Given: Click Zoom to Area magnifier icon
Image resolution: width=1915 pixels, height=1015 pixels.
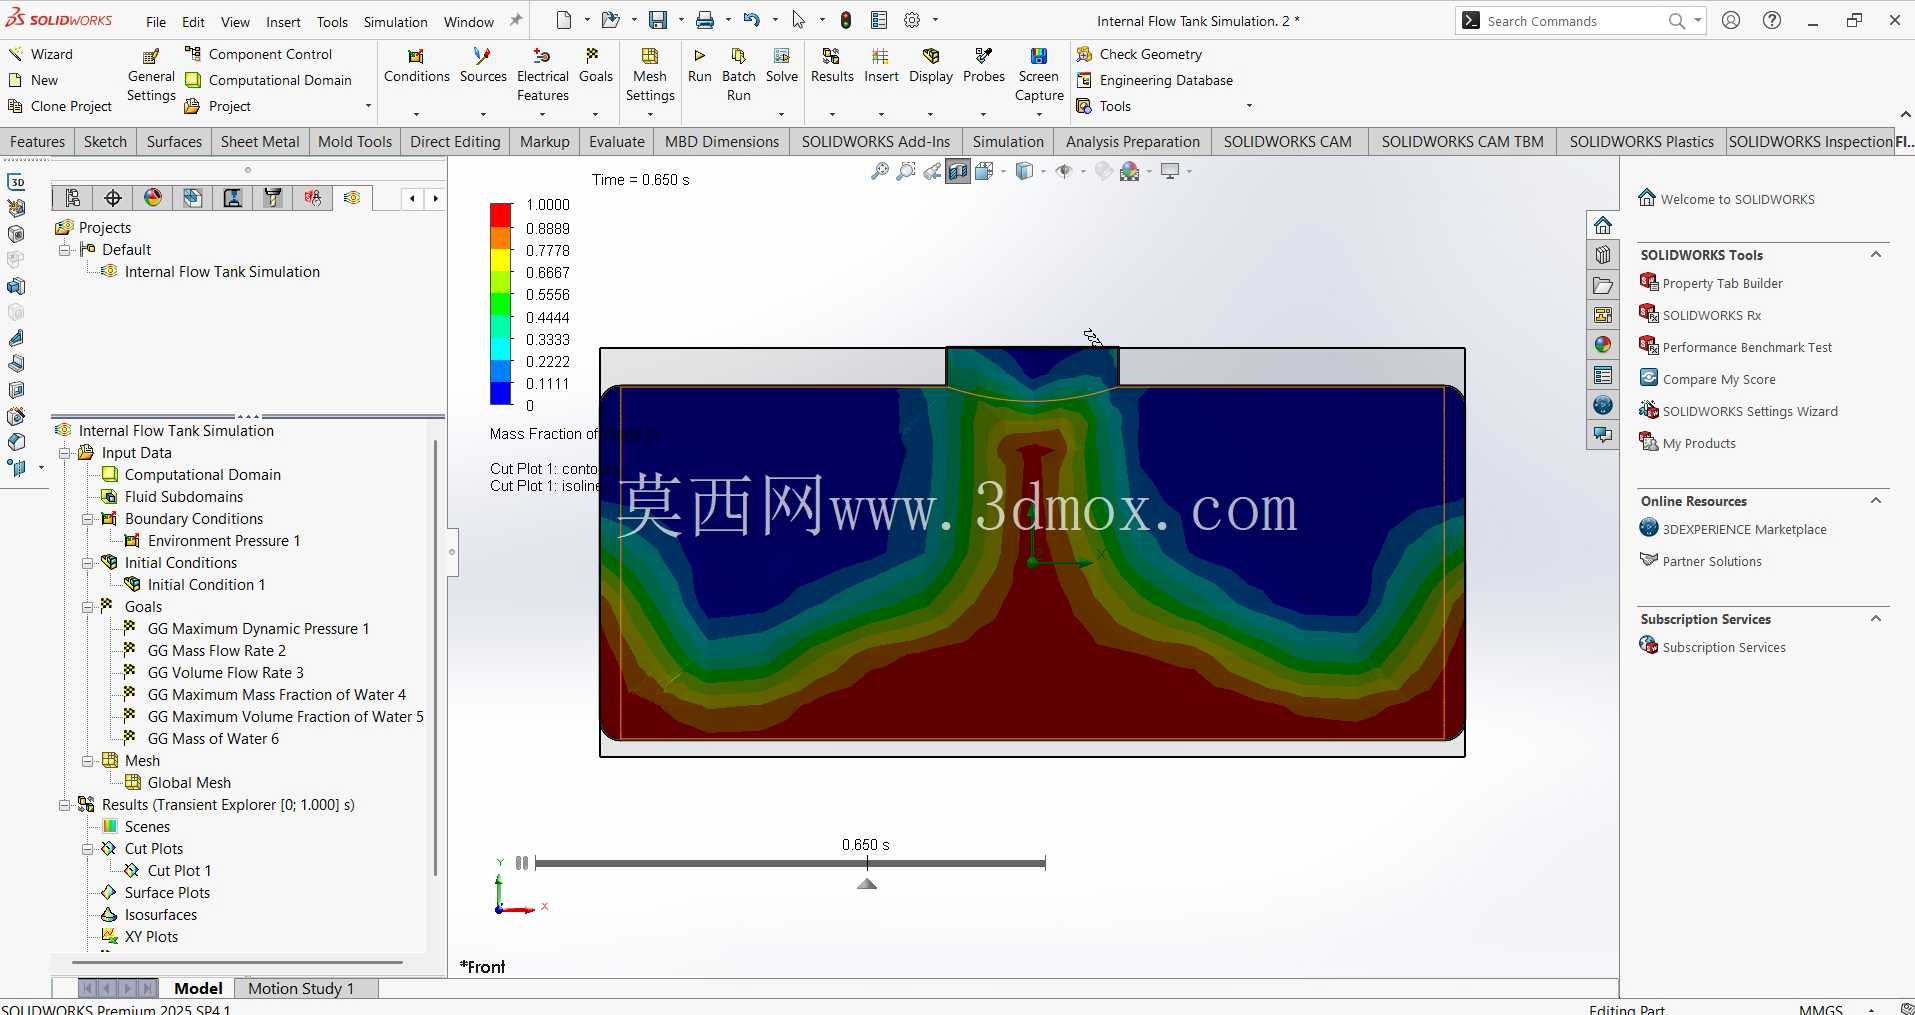Looking at the screenshot, I should click(906, 172).
